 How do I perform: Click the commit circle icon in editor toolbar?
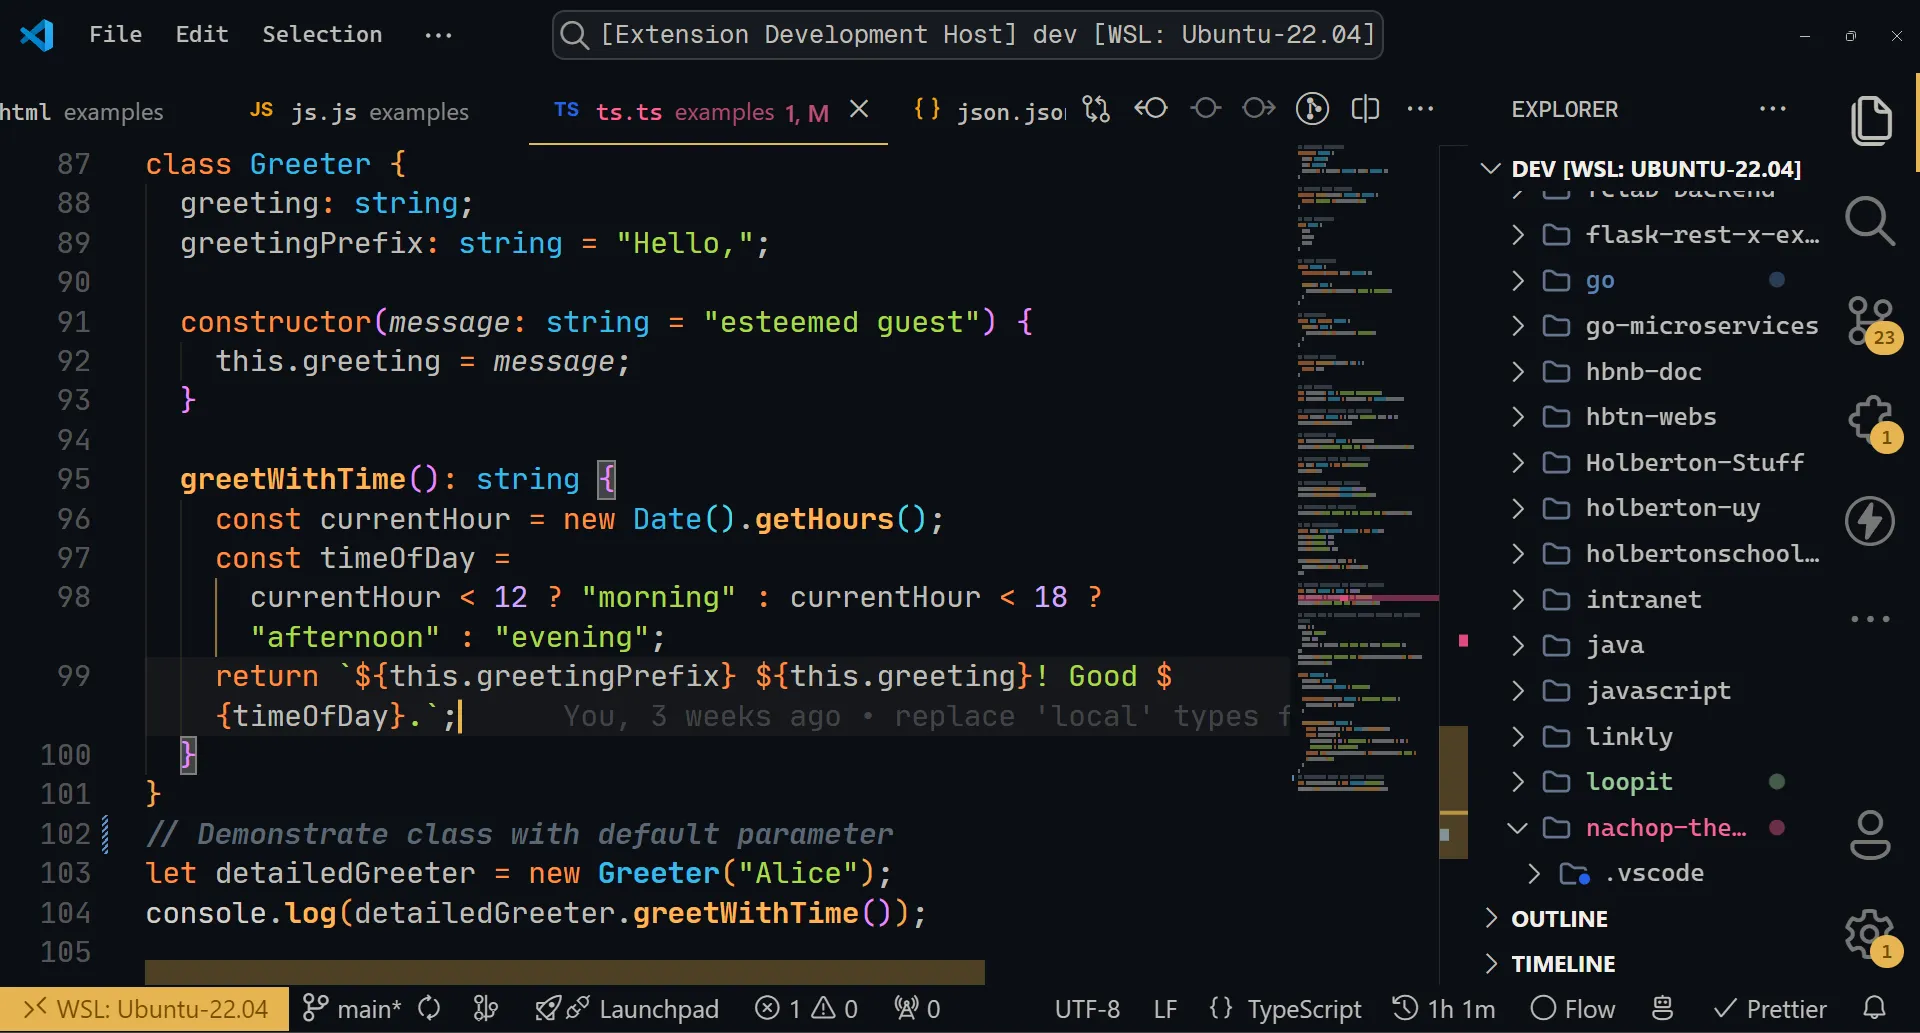1206,108
